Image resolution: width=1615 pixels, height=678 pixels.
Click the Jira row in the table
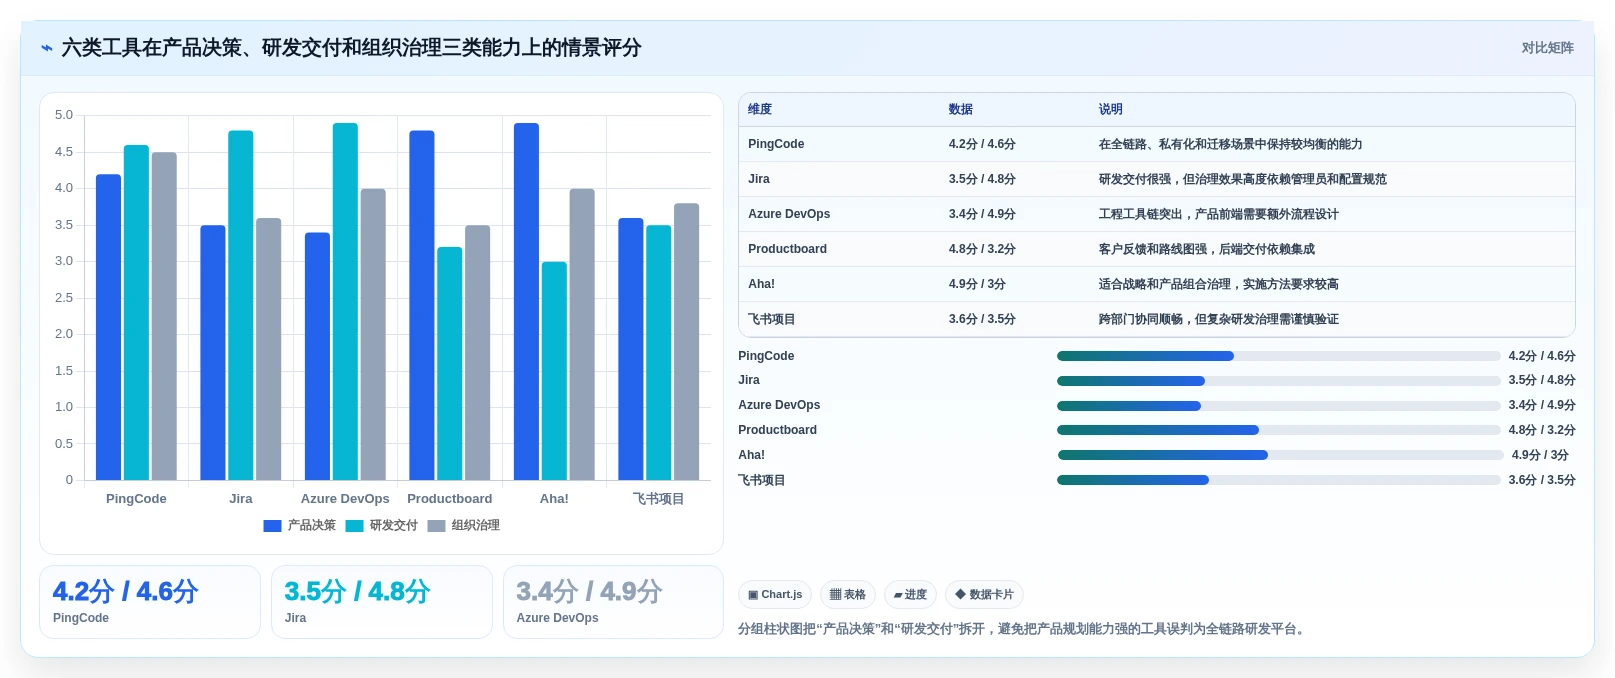(x=1157, y=180)
